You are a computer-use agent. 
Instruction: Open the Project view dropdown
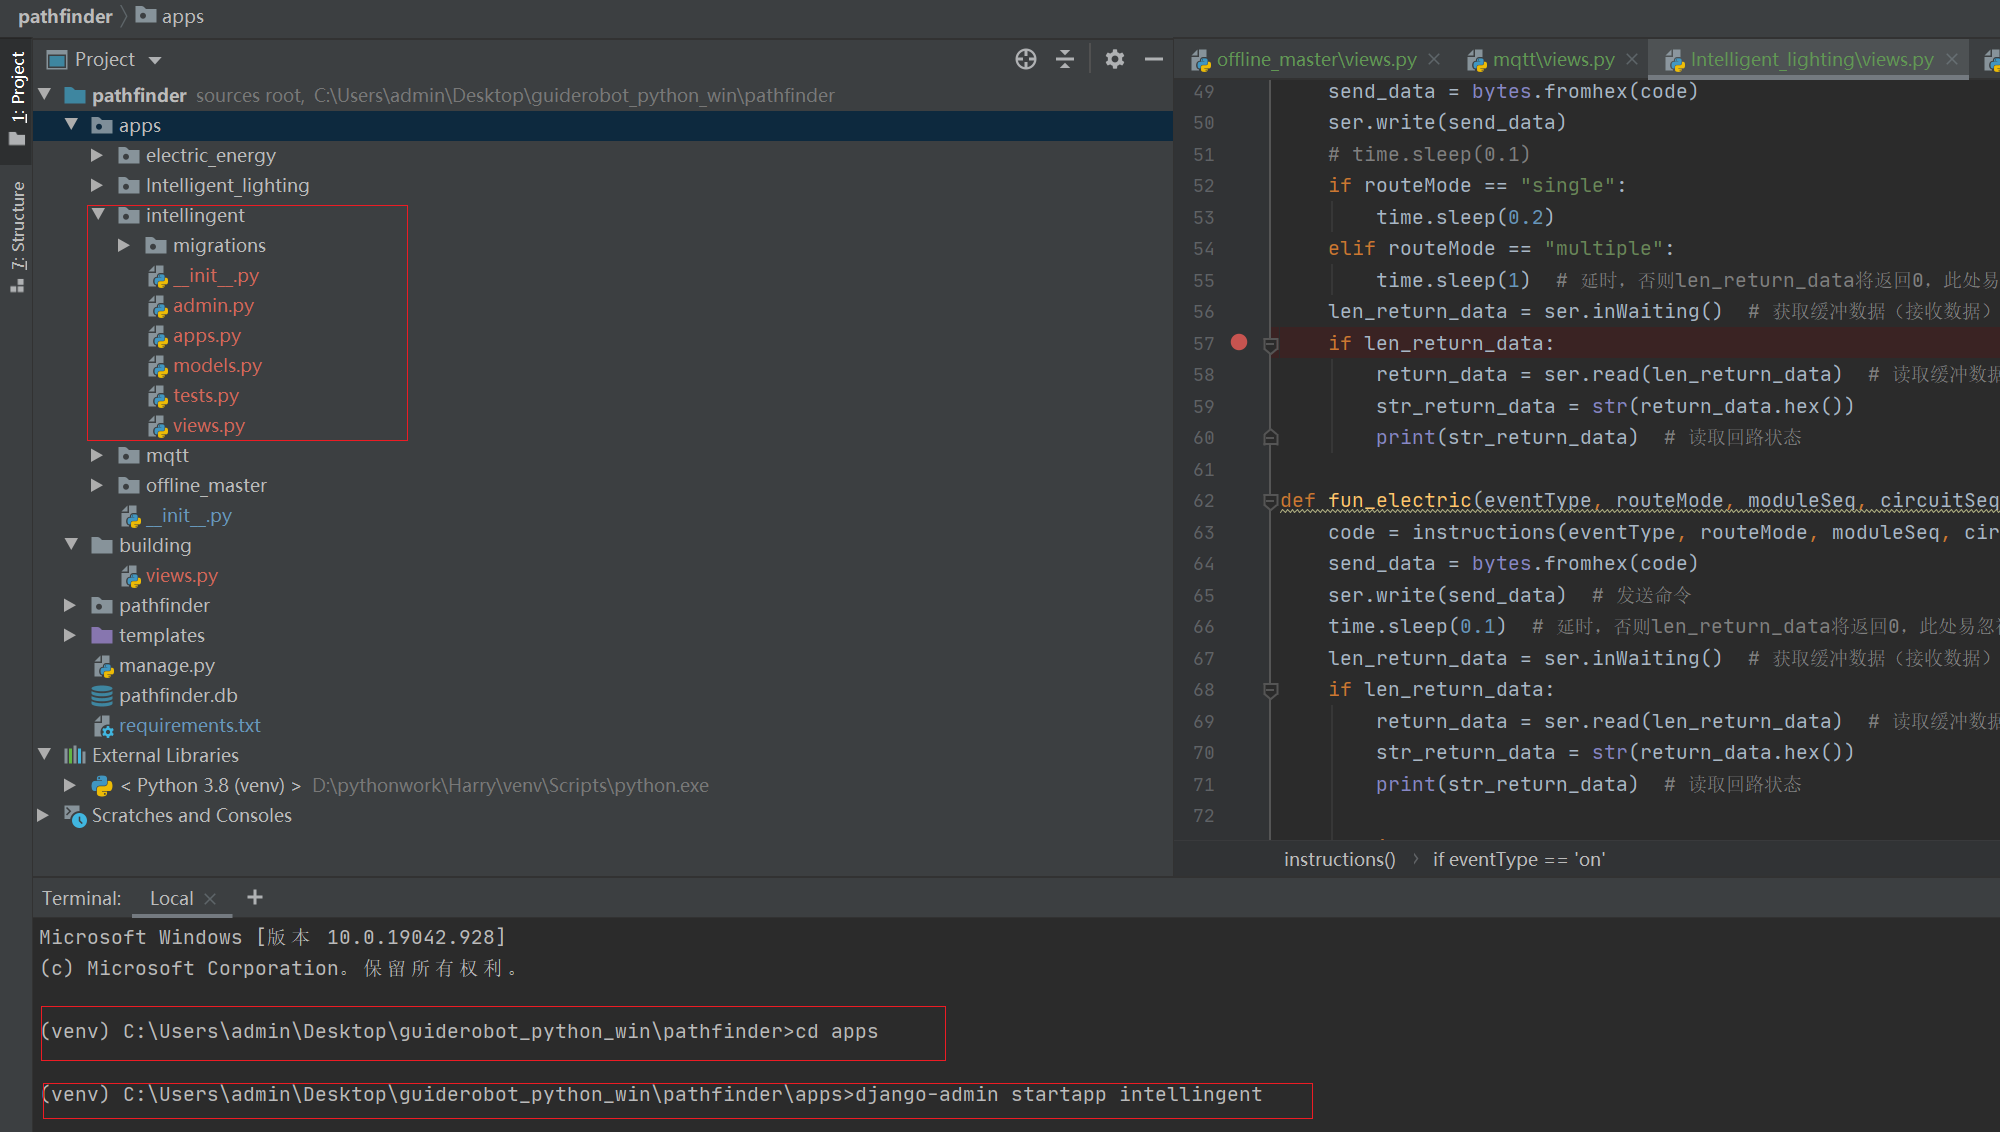(154, 60)
